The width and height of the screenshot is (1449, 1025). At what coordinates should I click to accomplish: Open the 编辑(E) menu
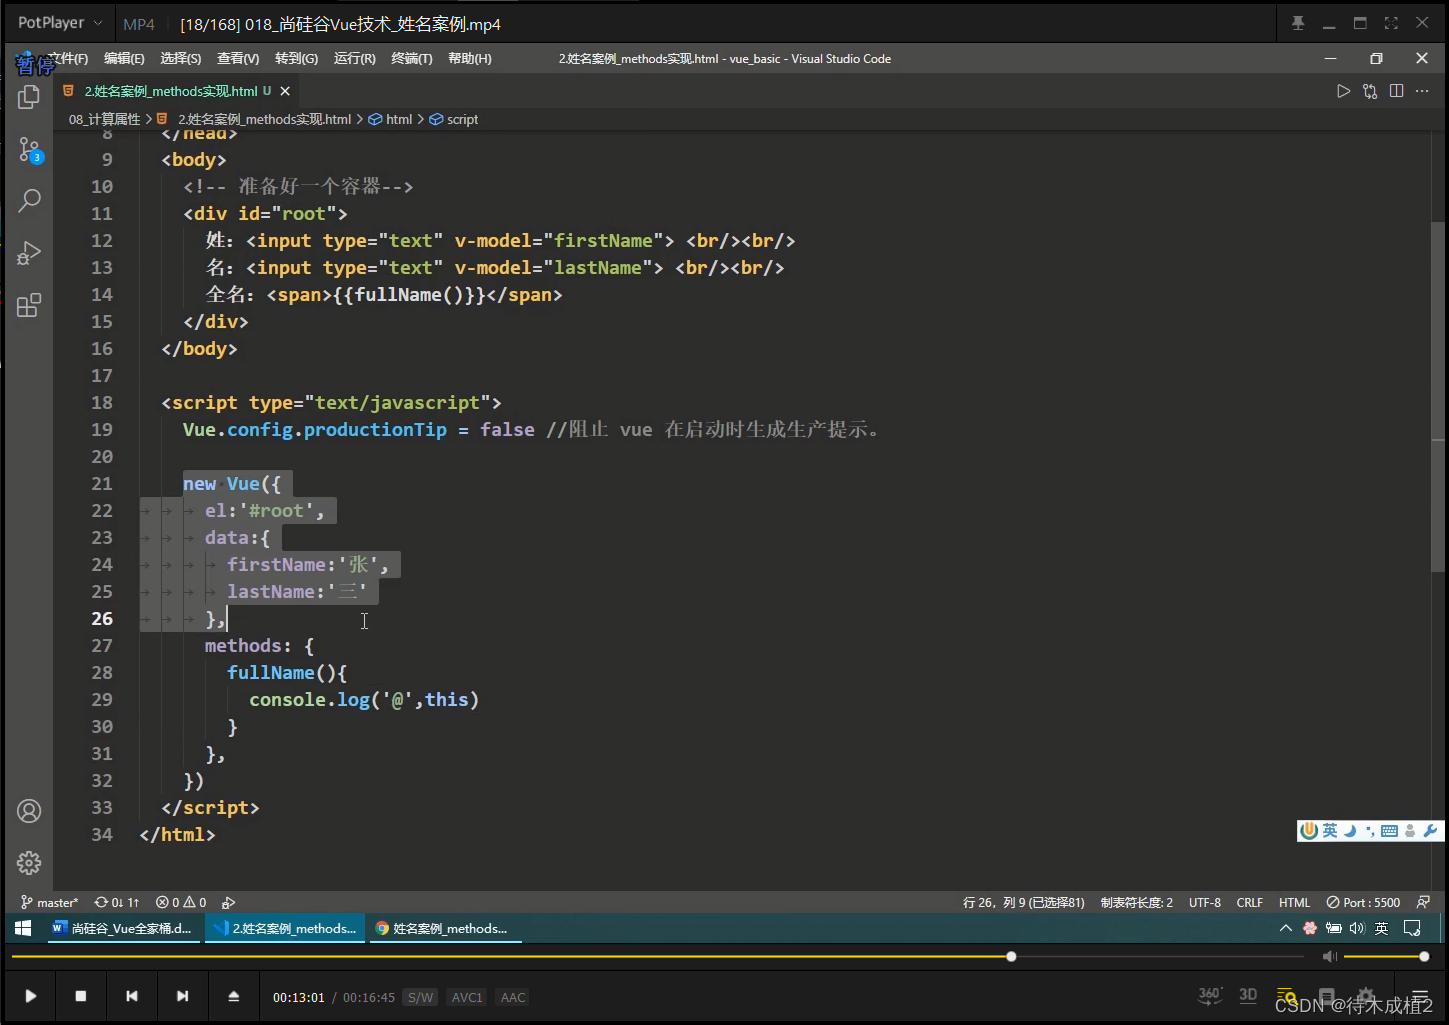point(124,59)
